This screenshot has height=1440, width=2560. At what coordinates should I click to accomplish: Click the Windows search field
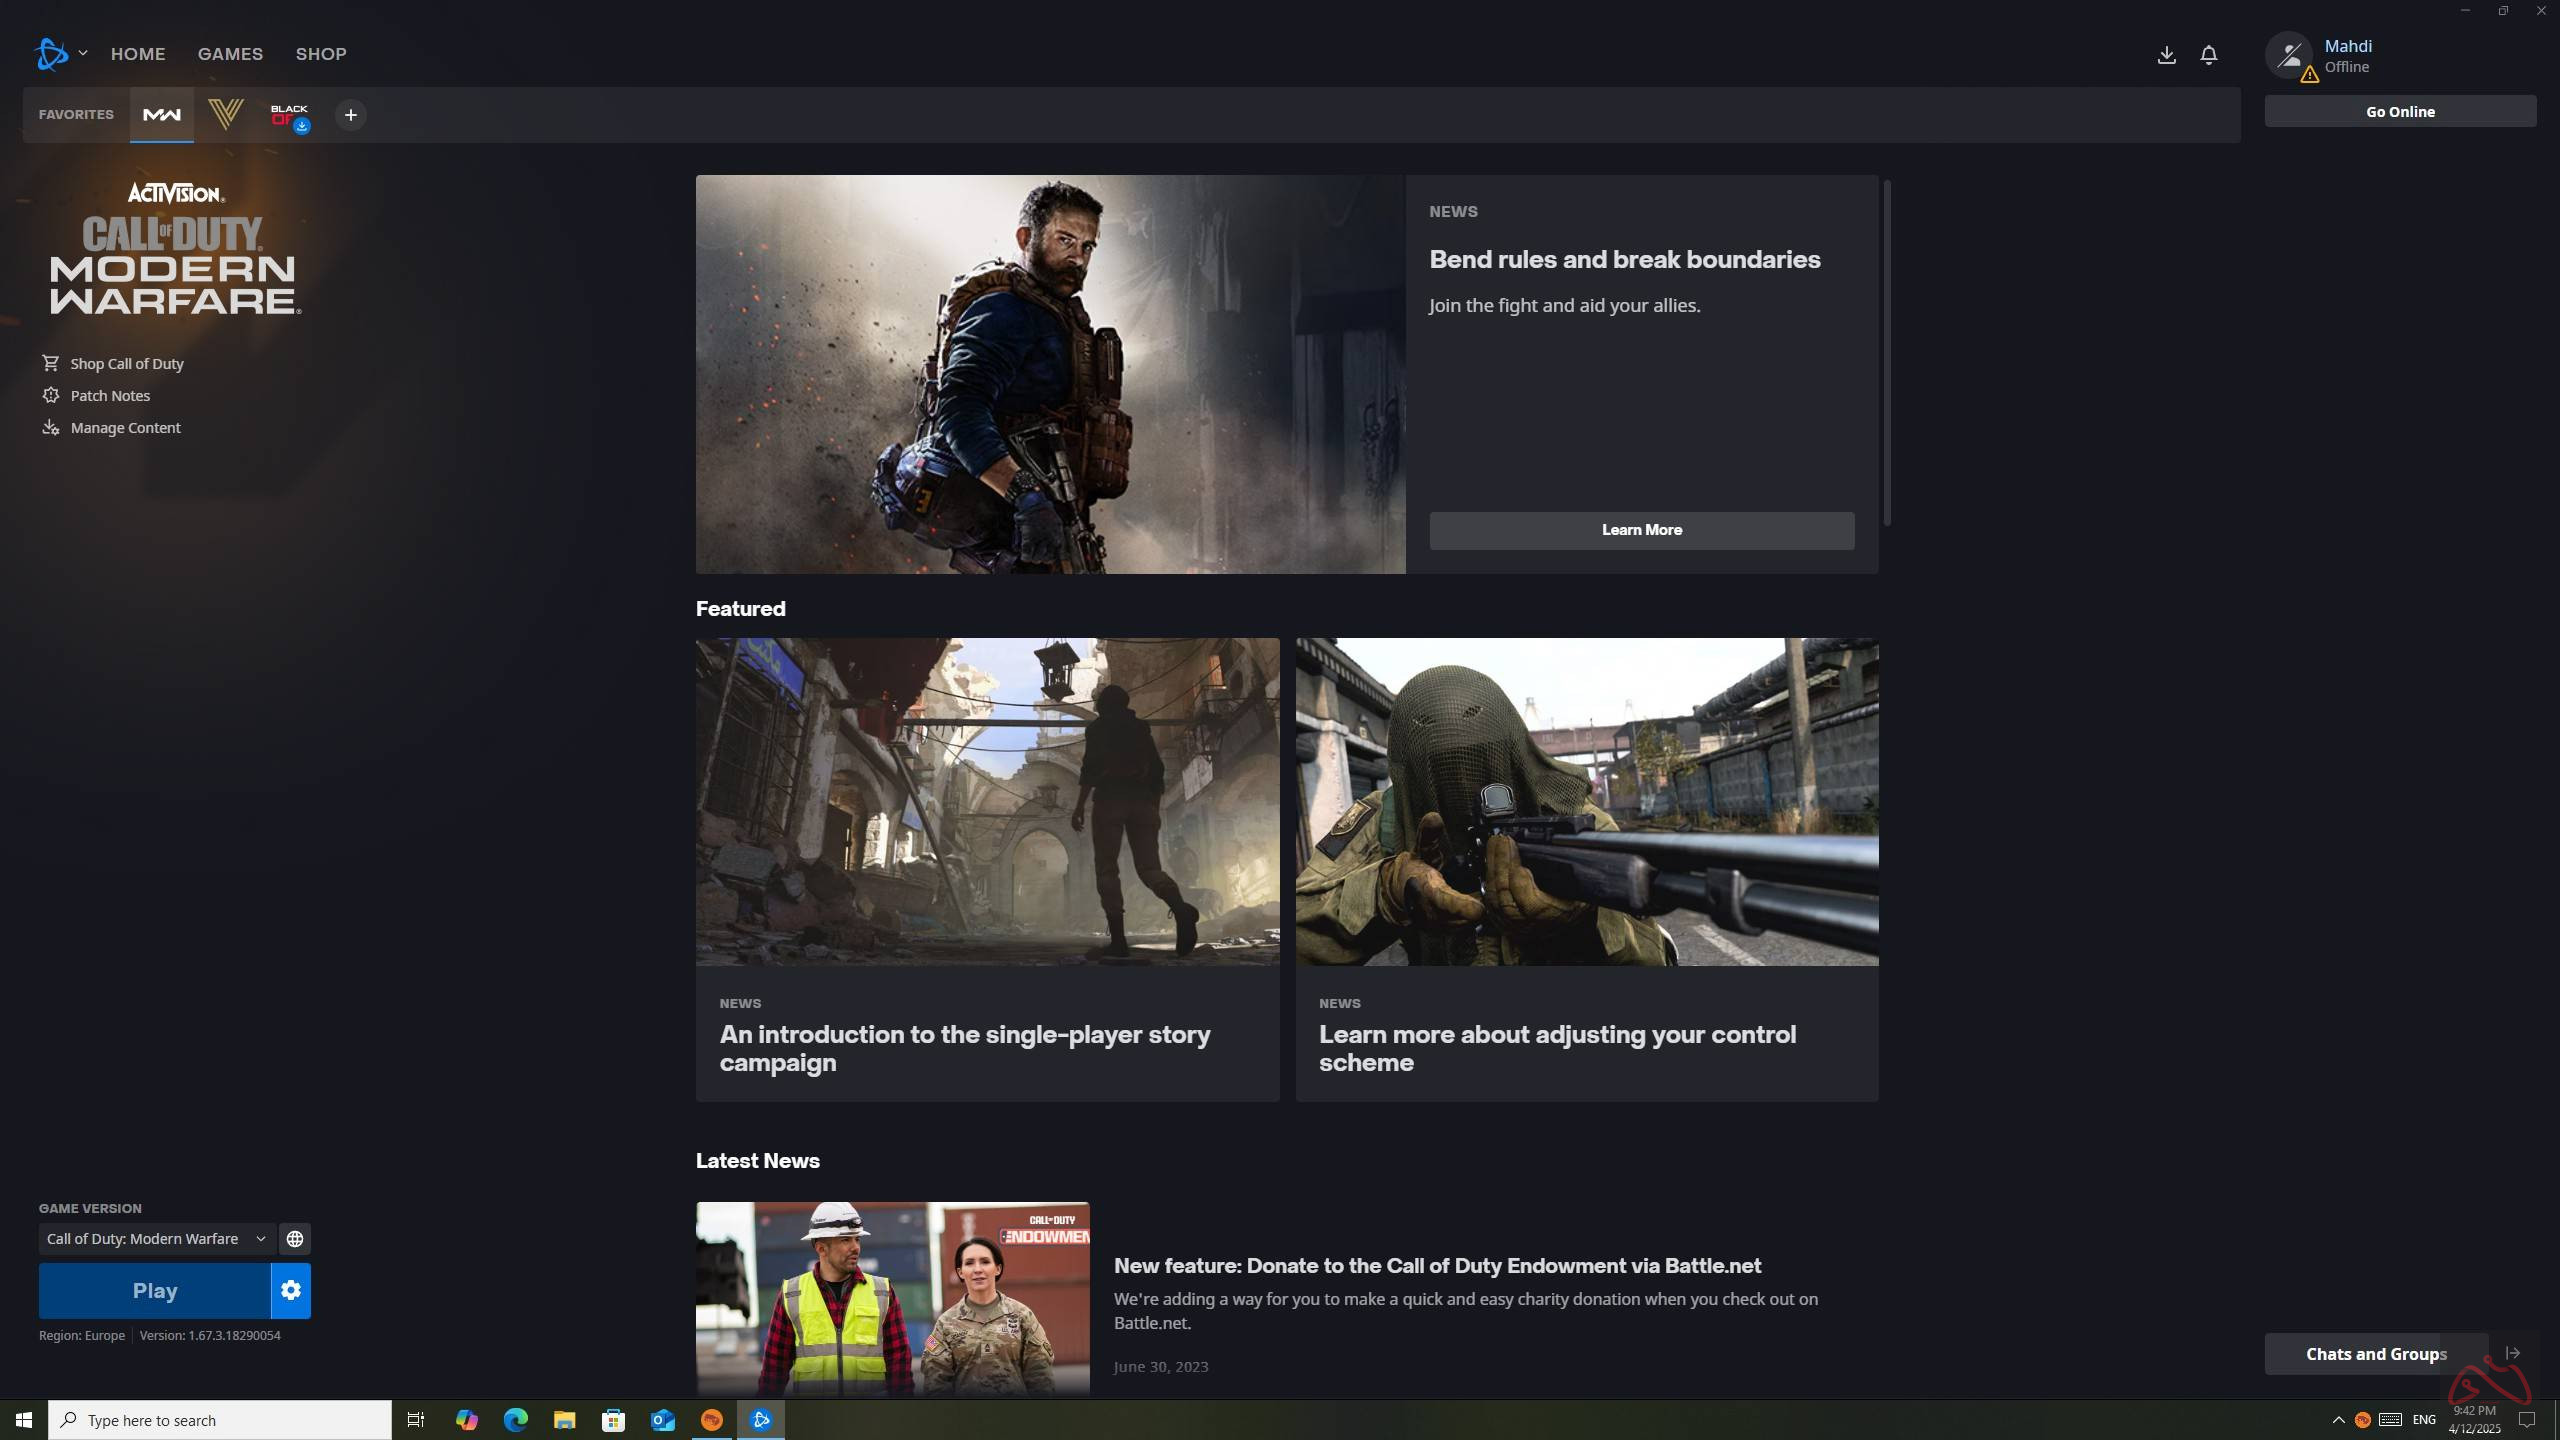point(220,1419)
